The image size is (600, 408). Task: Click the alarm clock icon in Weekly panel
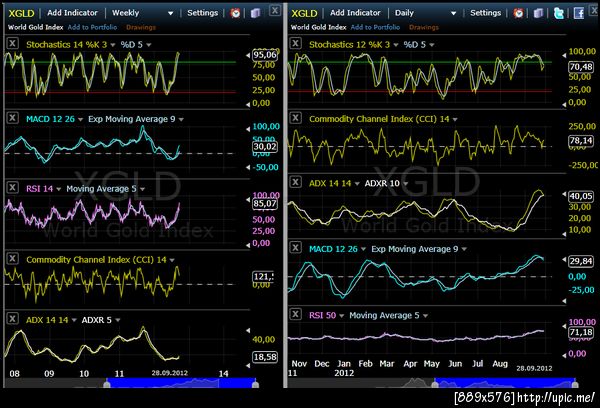tap(235, 13)
